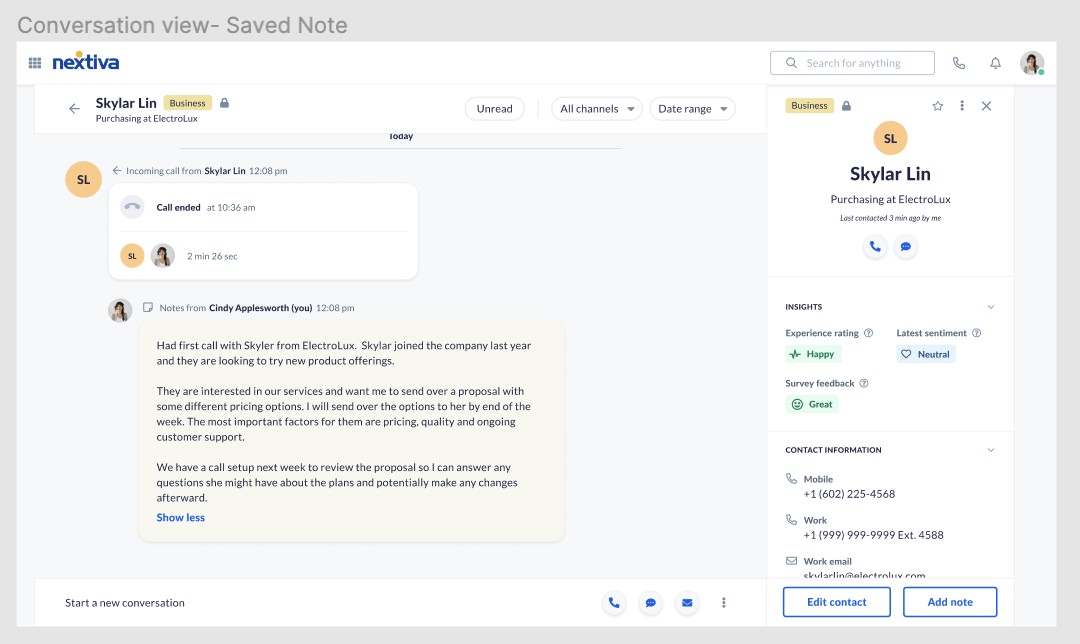This screenshot has width=1080, height=644.
Task: Open more options in the bottom conversation bar
Action: pos(724,603)
